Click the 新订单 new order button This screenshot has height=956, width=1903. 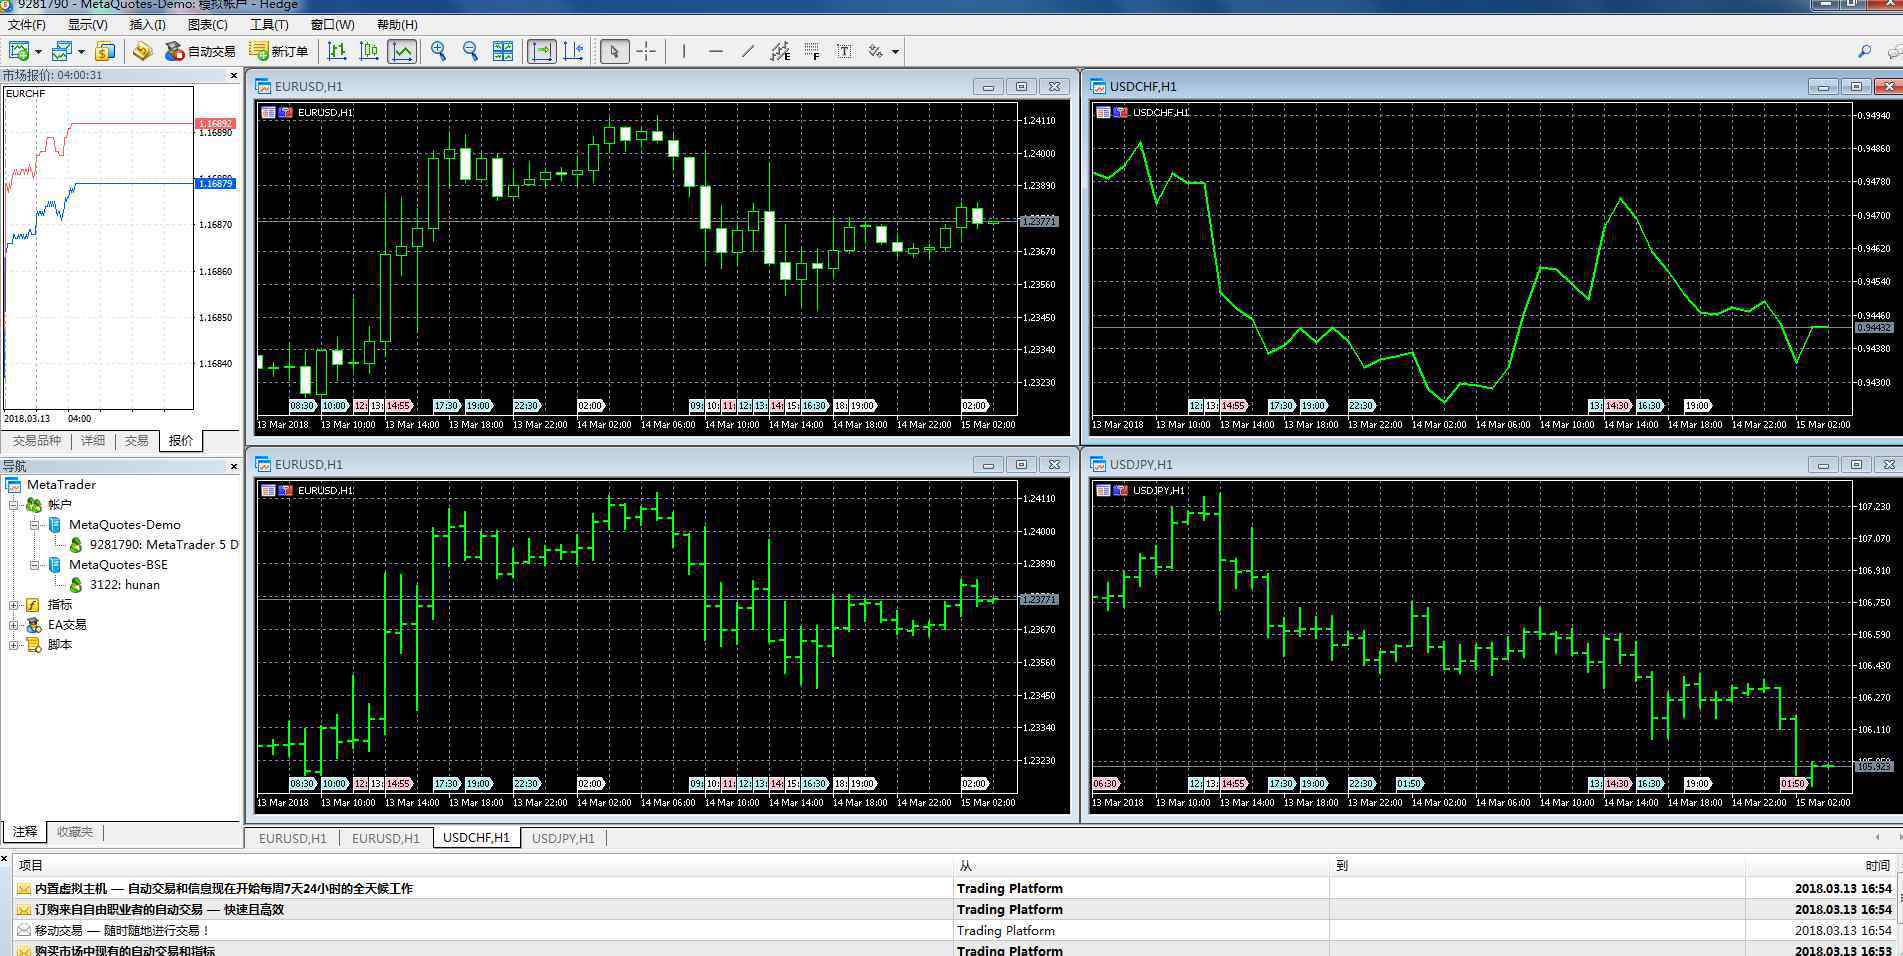tap(279, 51)
